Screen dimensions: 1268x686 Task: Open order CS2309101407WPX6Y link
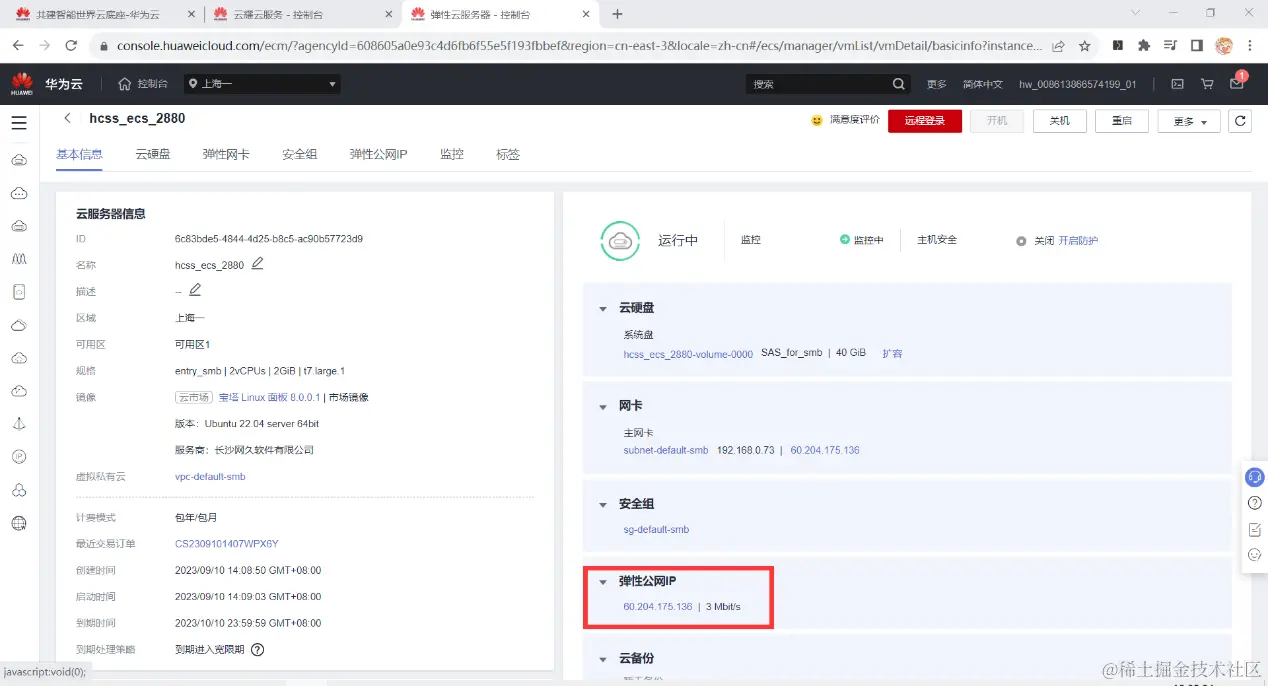click(227, 544)
